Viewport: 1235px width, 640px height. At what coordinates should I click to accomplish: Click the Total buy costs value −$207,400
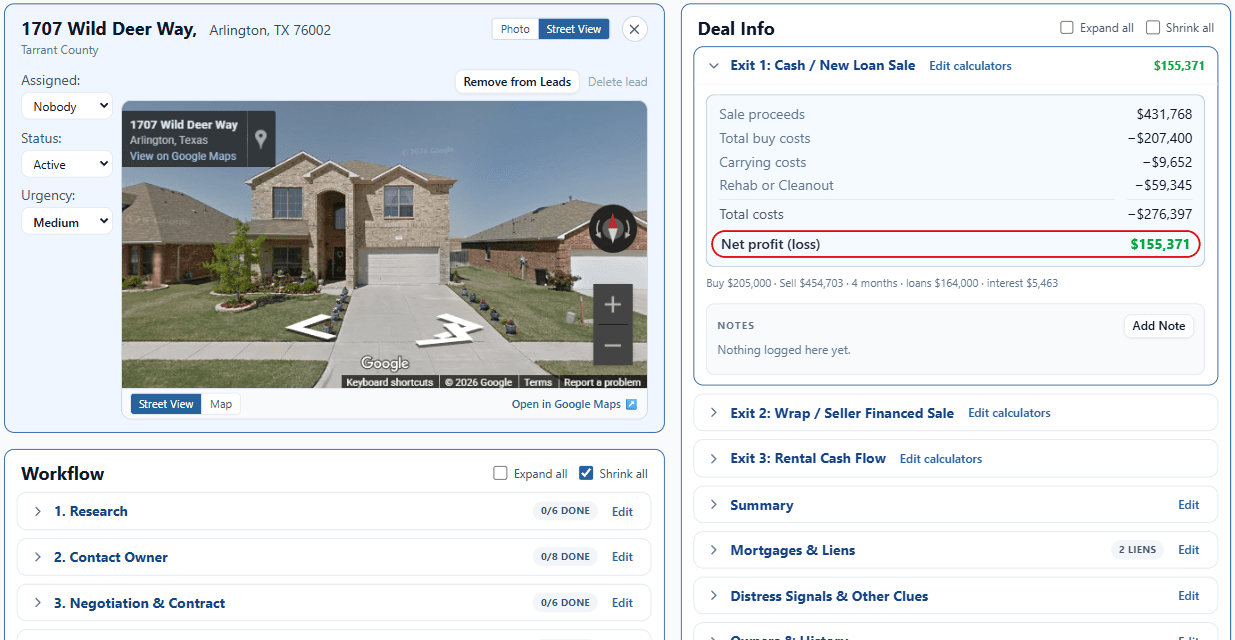click(x=1160, y=139)
